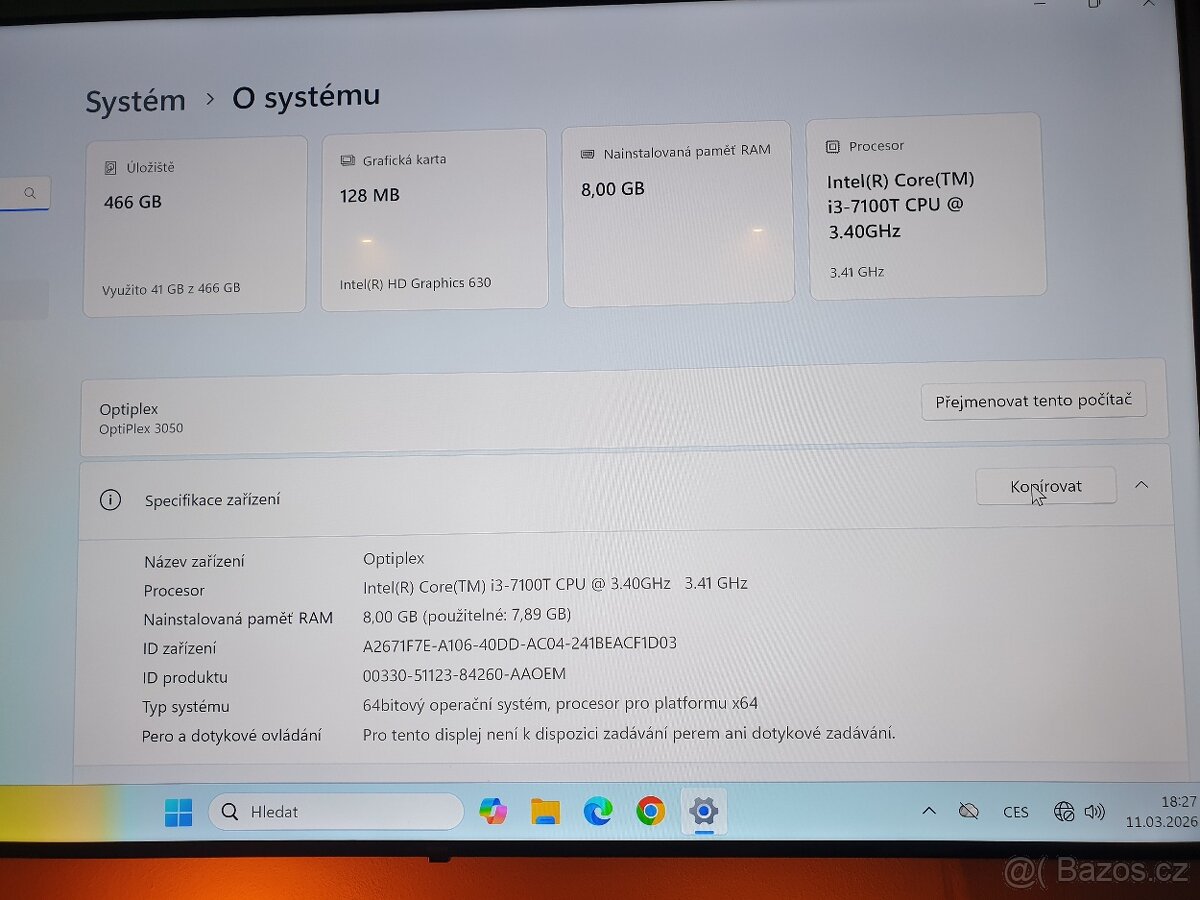Viewport: 1200px width, 900px height.
Task: Open Google Chrome from the taskbar
Action: tap(650, 810)
